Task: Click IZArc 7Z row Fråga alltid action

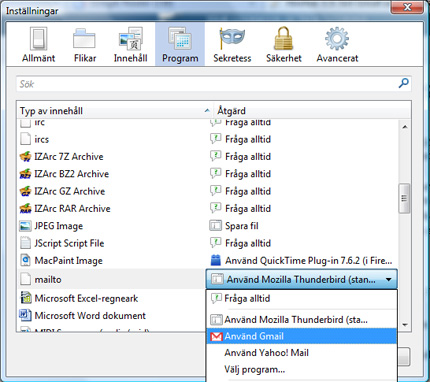Action: point(248,157)
